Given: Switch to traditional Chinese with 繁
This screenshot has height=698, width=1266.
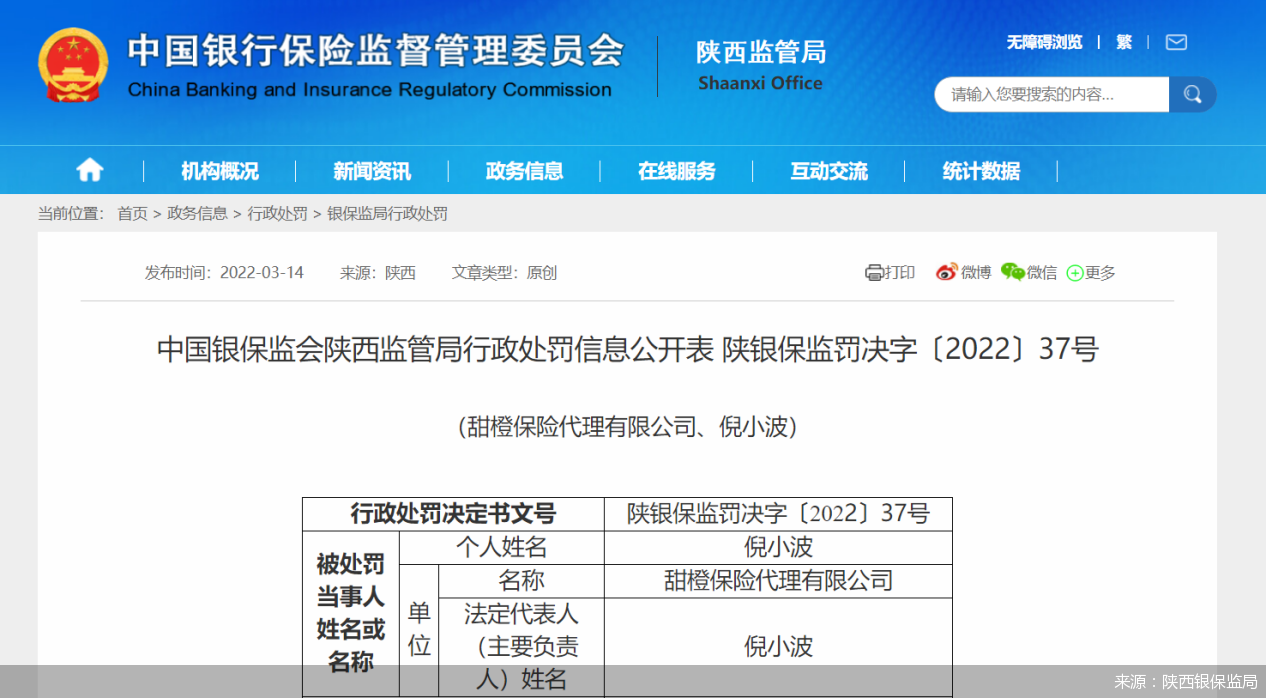Looking at the screenshot, I should pyautogui.click(x=1124, y=42).
